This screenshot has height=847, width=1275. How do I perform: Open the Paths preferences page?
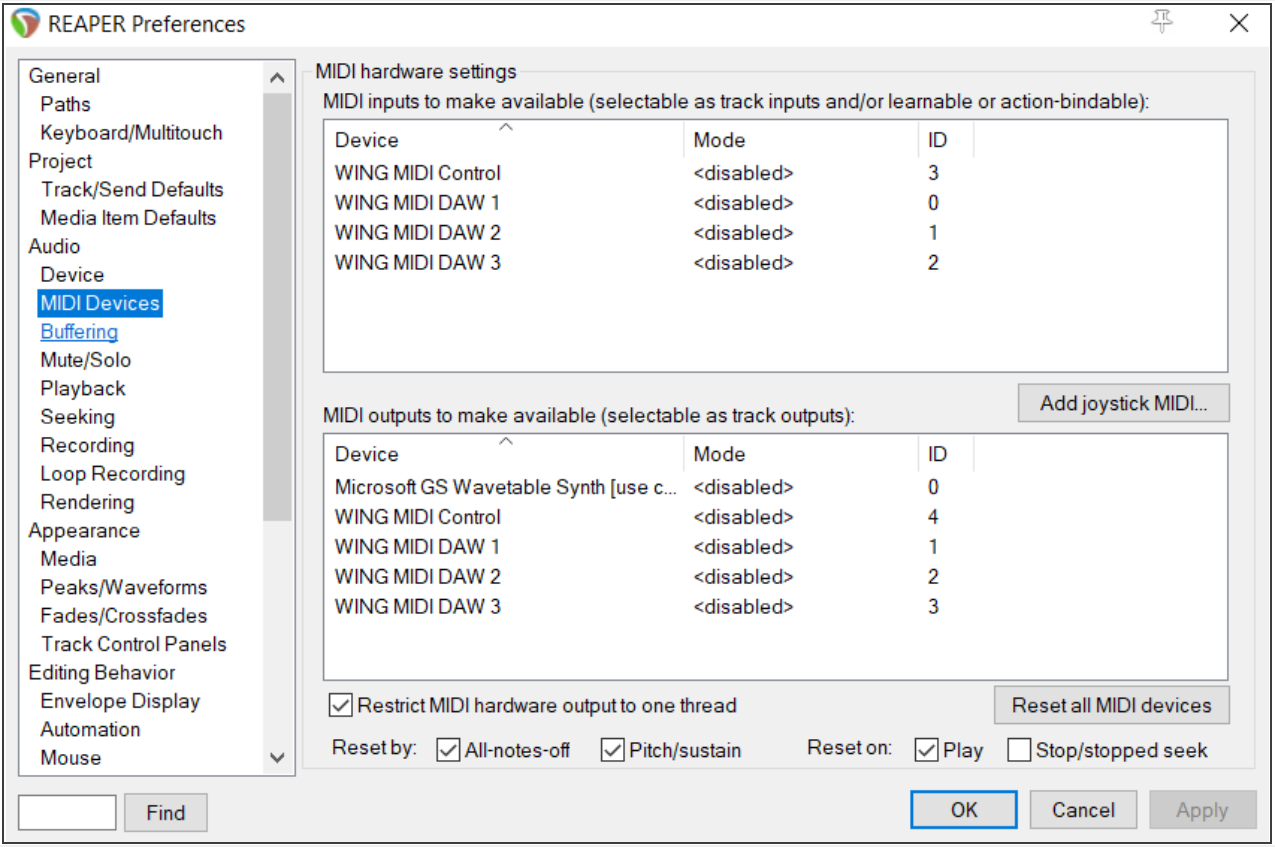point(65,104)
